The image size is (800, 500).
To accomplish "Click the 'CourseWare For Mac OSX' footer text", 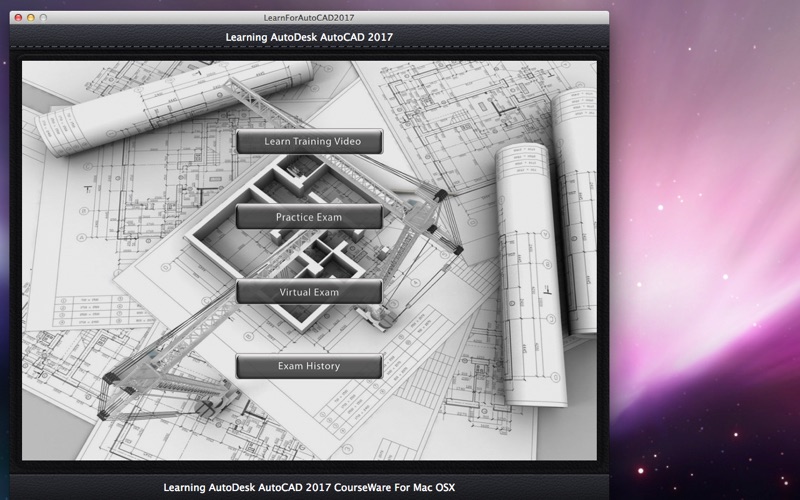I will click(394, 487).
